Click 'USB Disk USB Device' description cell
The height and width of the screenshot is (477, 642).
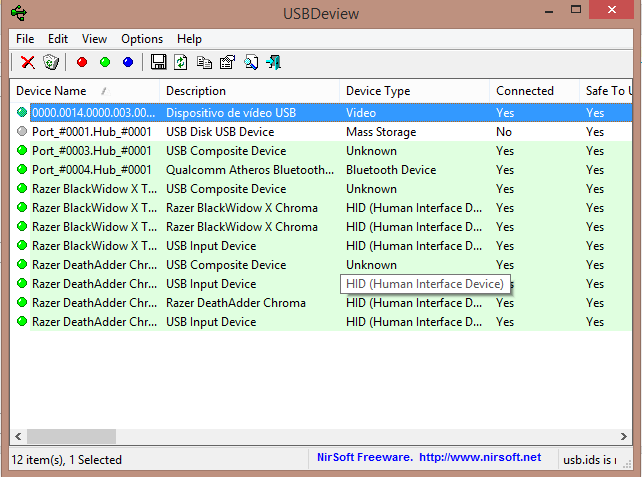coord(220,132)
